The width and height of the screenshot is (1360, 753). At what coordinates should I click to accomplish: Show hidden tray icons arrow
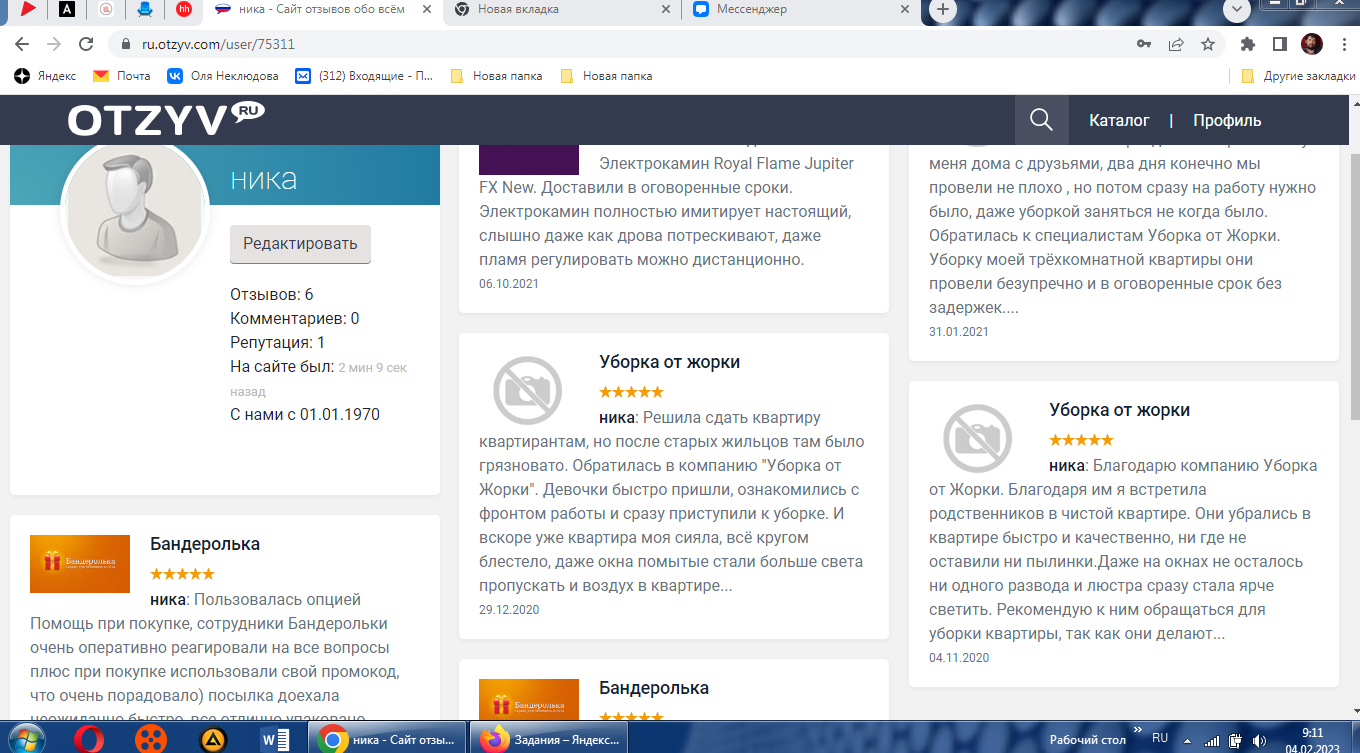1187,740
